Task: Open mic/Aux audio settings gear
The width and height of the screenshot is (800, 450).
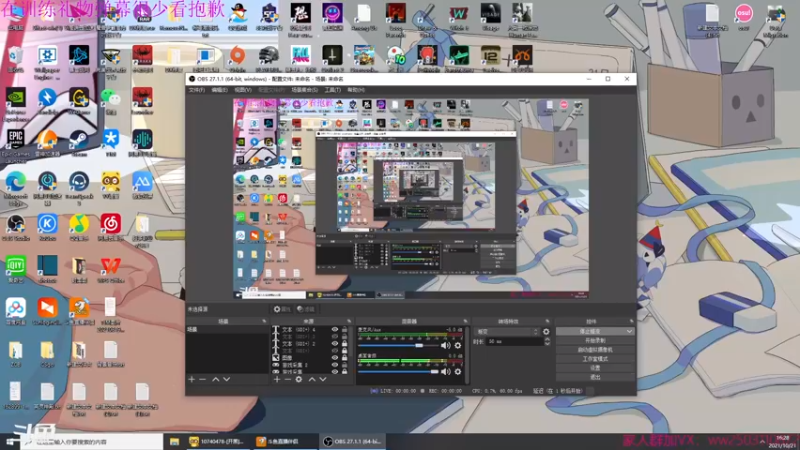Action: [x=458, y=345]
